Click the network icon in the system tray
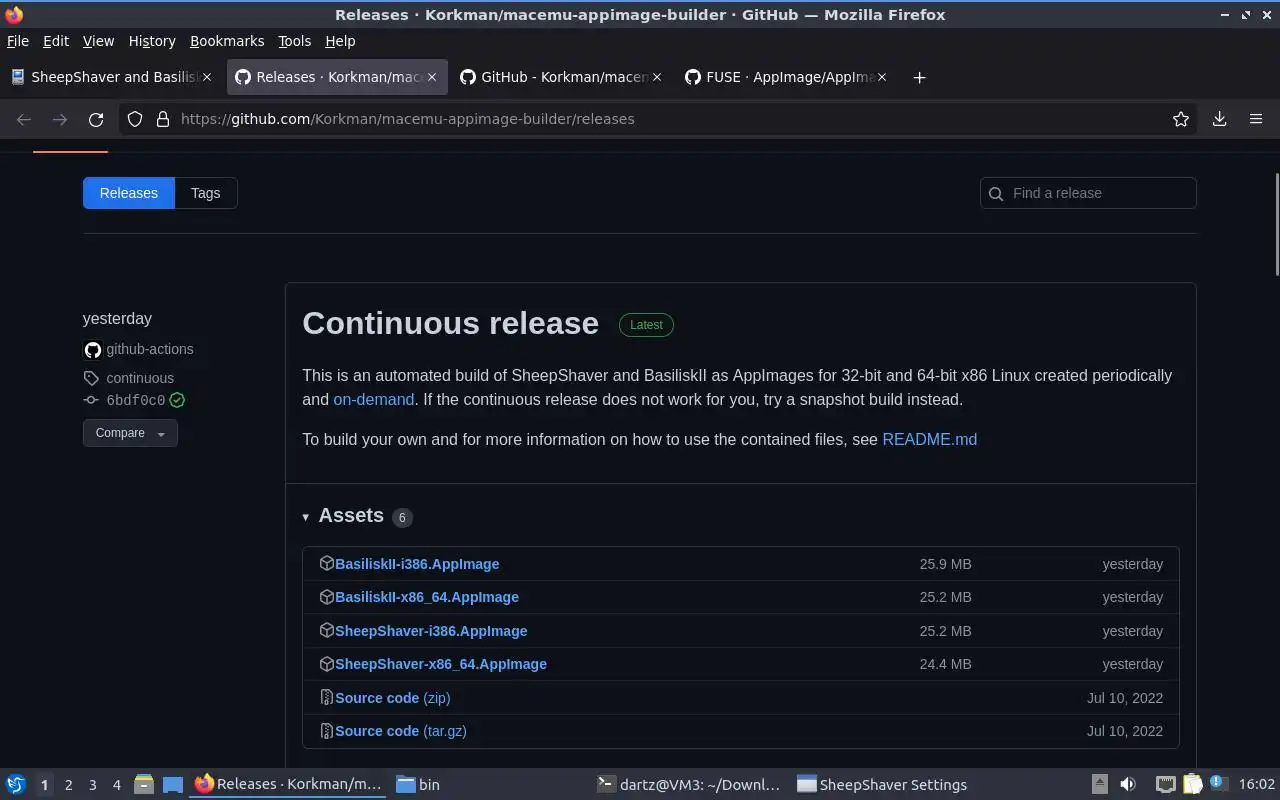This screenshot has height=800, width=1280. [x=1165, y=784]
